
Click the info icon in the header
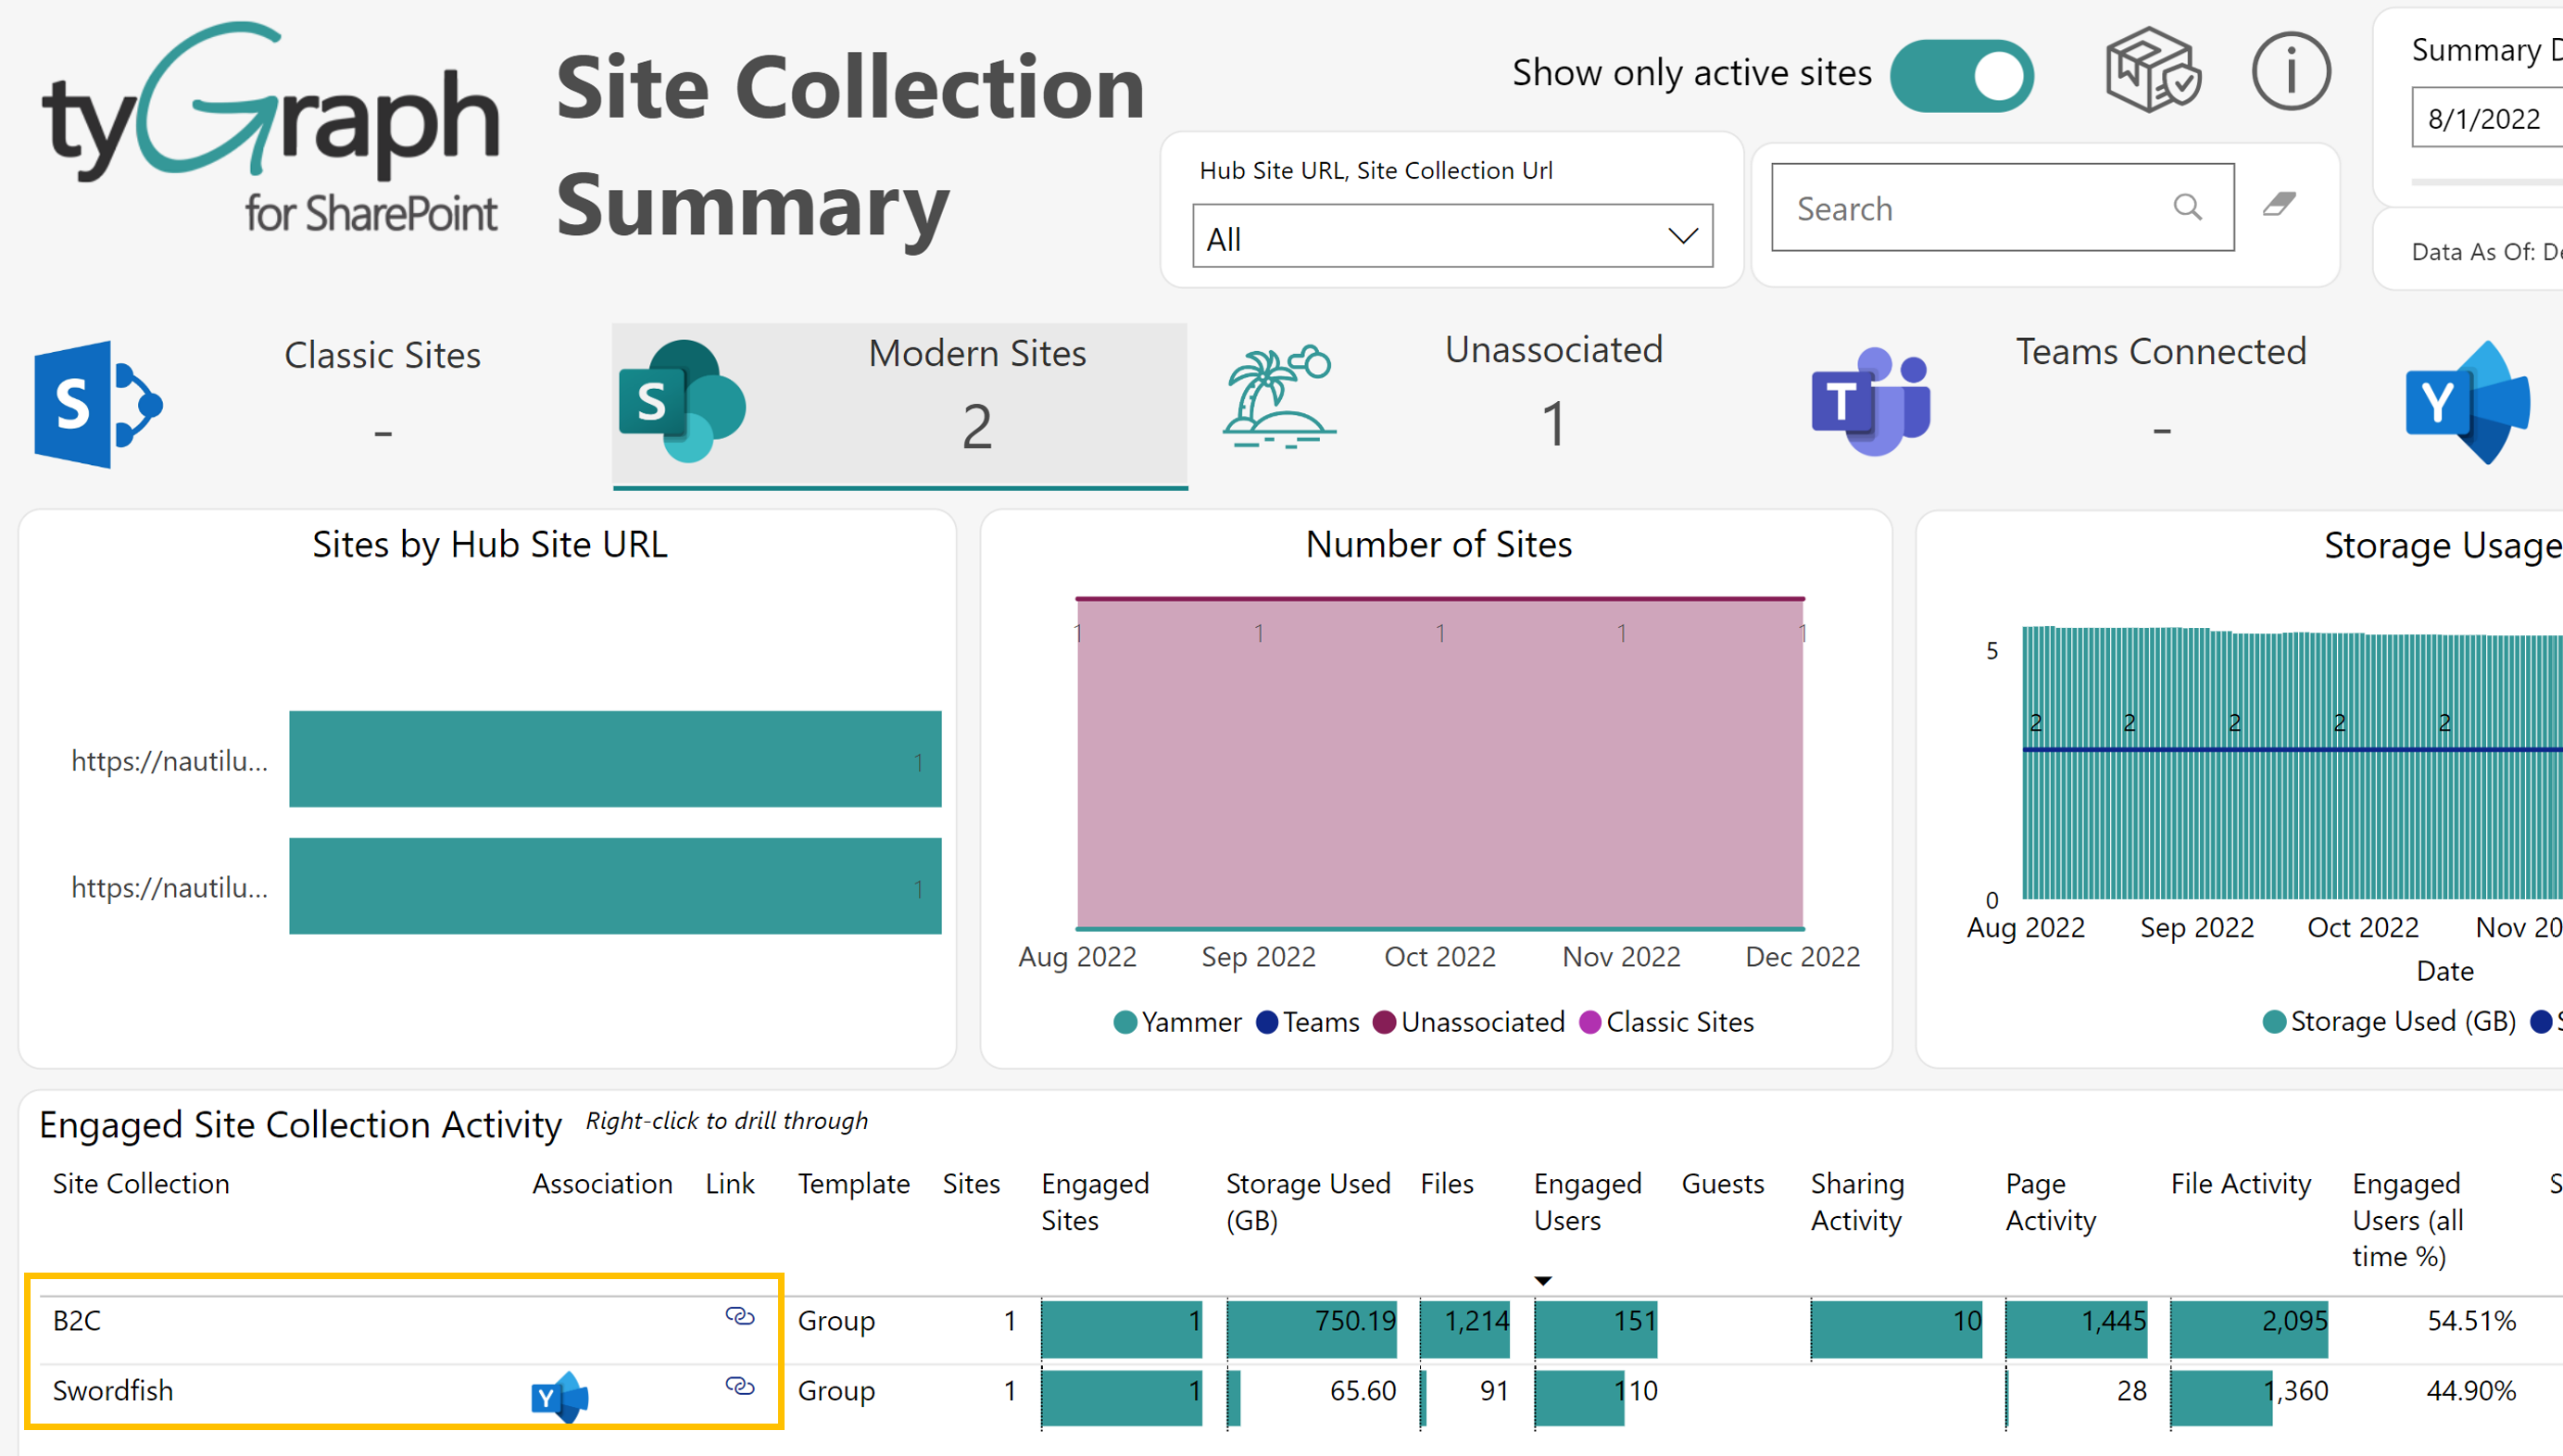(x=2290, y=71)
